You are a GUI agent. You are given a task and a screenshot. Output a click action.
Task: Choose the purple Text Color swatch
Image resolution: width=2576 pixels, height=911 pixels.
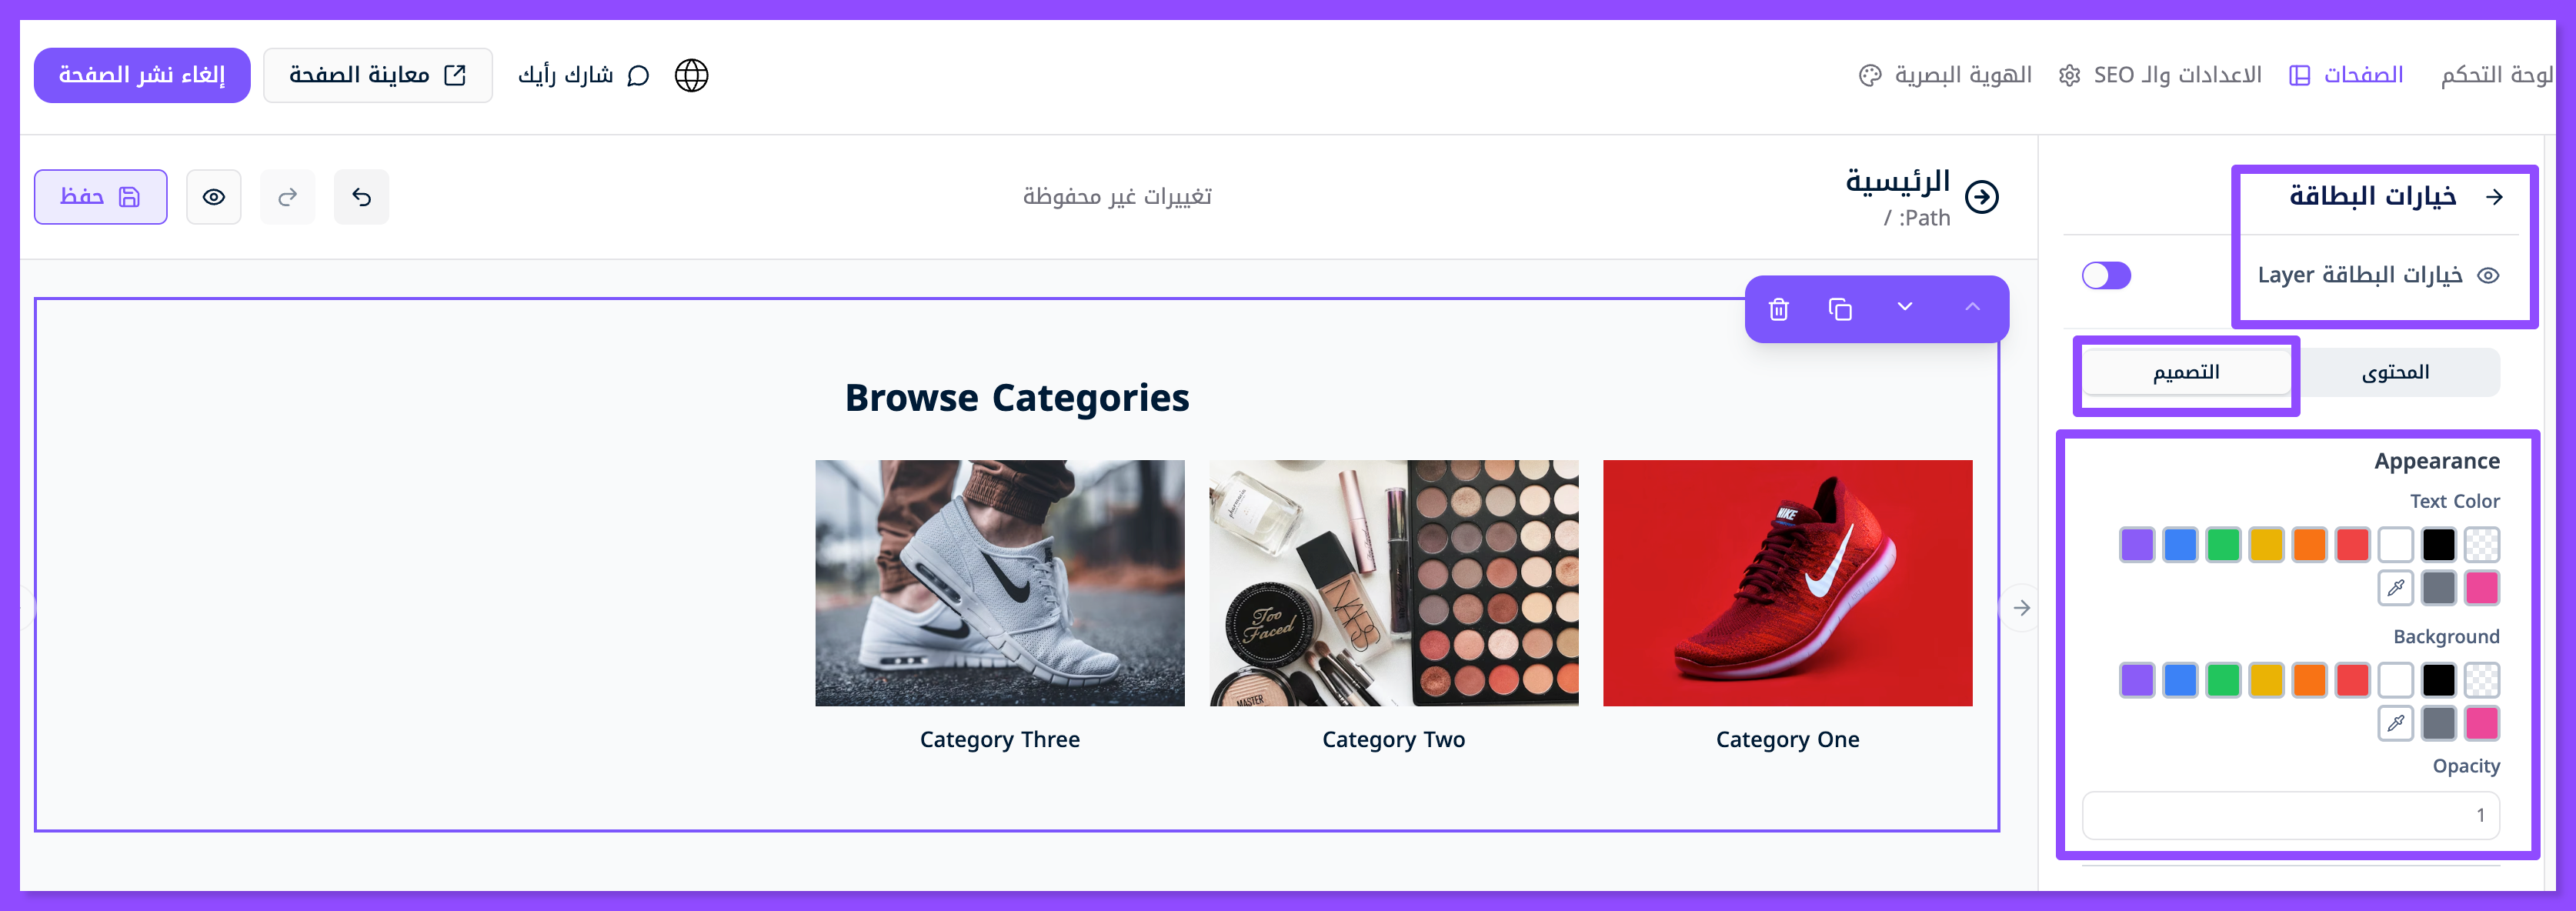pos(2137,545)
